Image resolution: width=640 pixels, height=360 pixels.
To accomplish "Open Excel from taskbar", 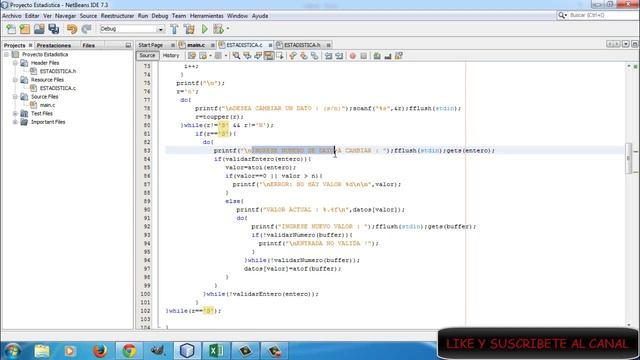I will 216,351.
